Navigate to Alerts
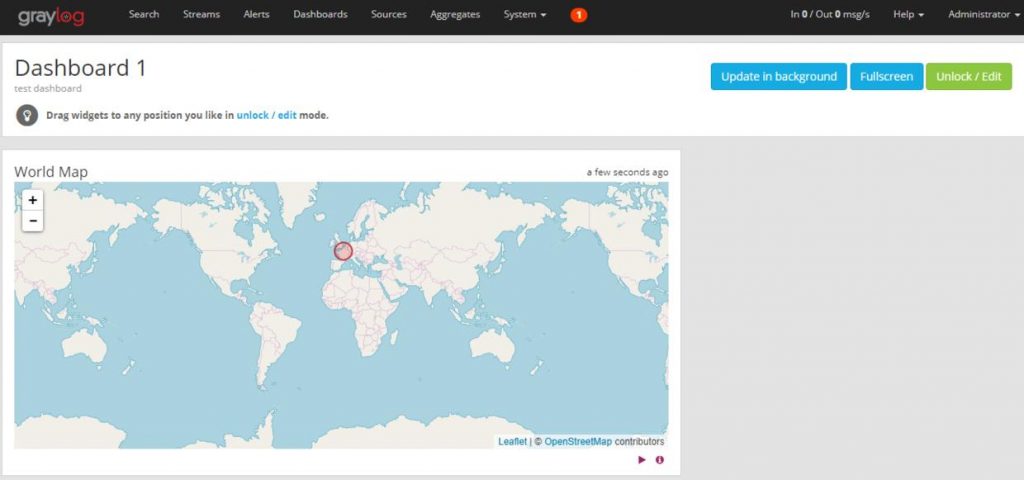The image size is (1024, 480). (x=256, y=15)
